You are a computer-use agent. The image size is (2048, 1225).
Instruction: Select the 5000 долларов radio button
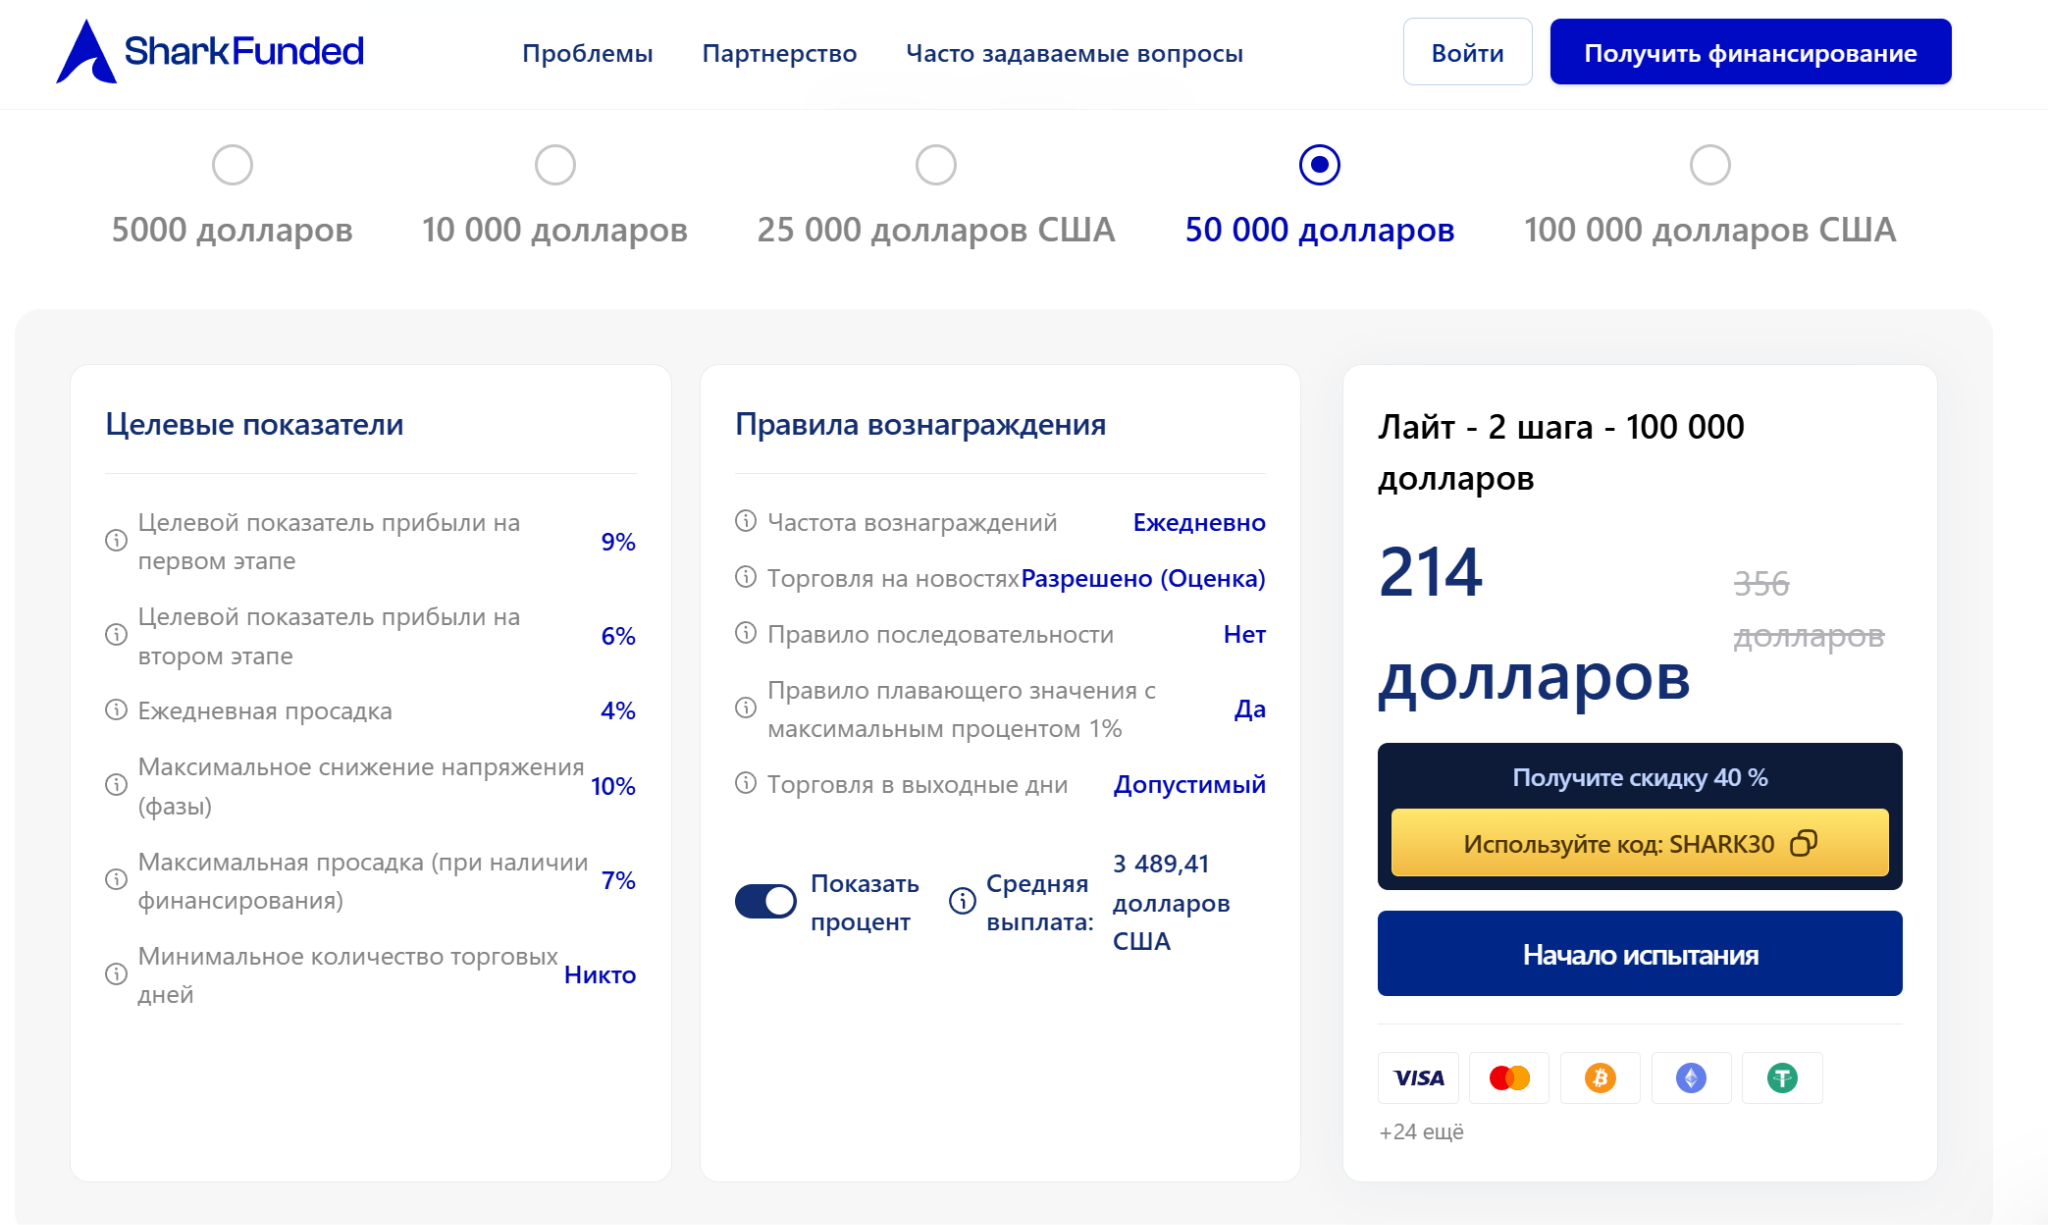(232, 165)
